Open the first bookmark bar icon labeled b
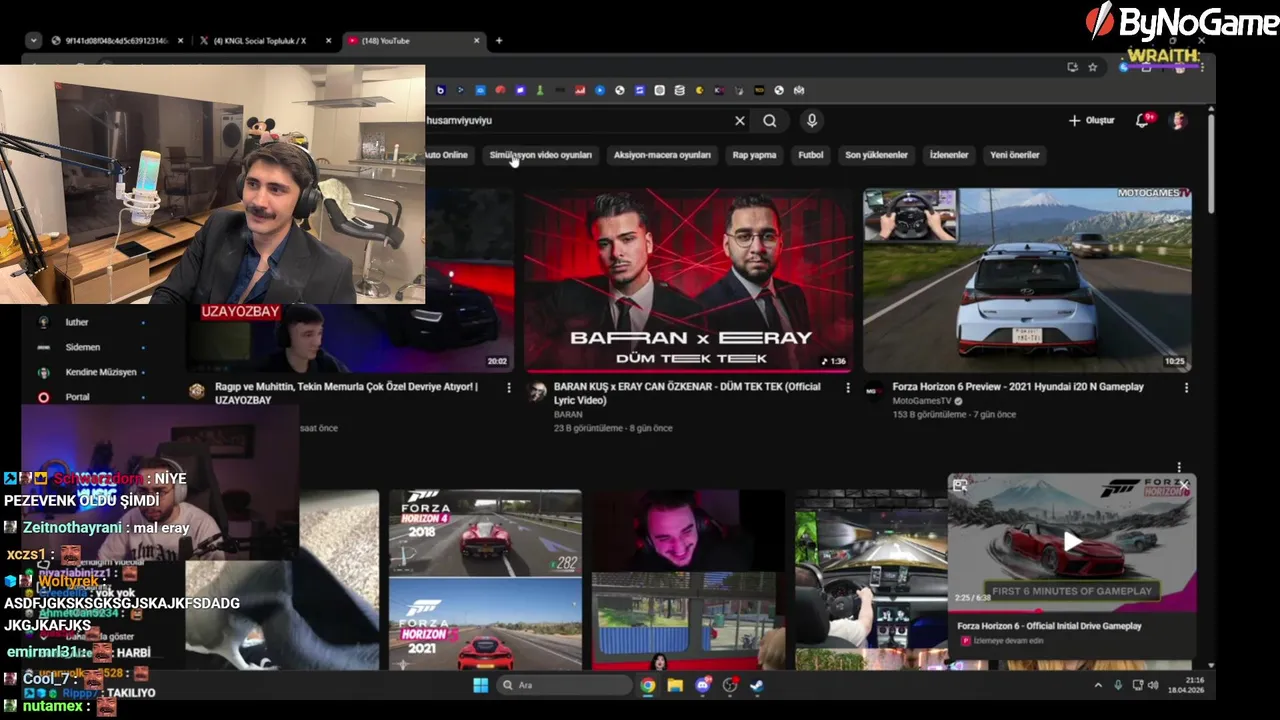Screen dimensions: 1280x720 [441, 90]
